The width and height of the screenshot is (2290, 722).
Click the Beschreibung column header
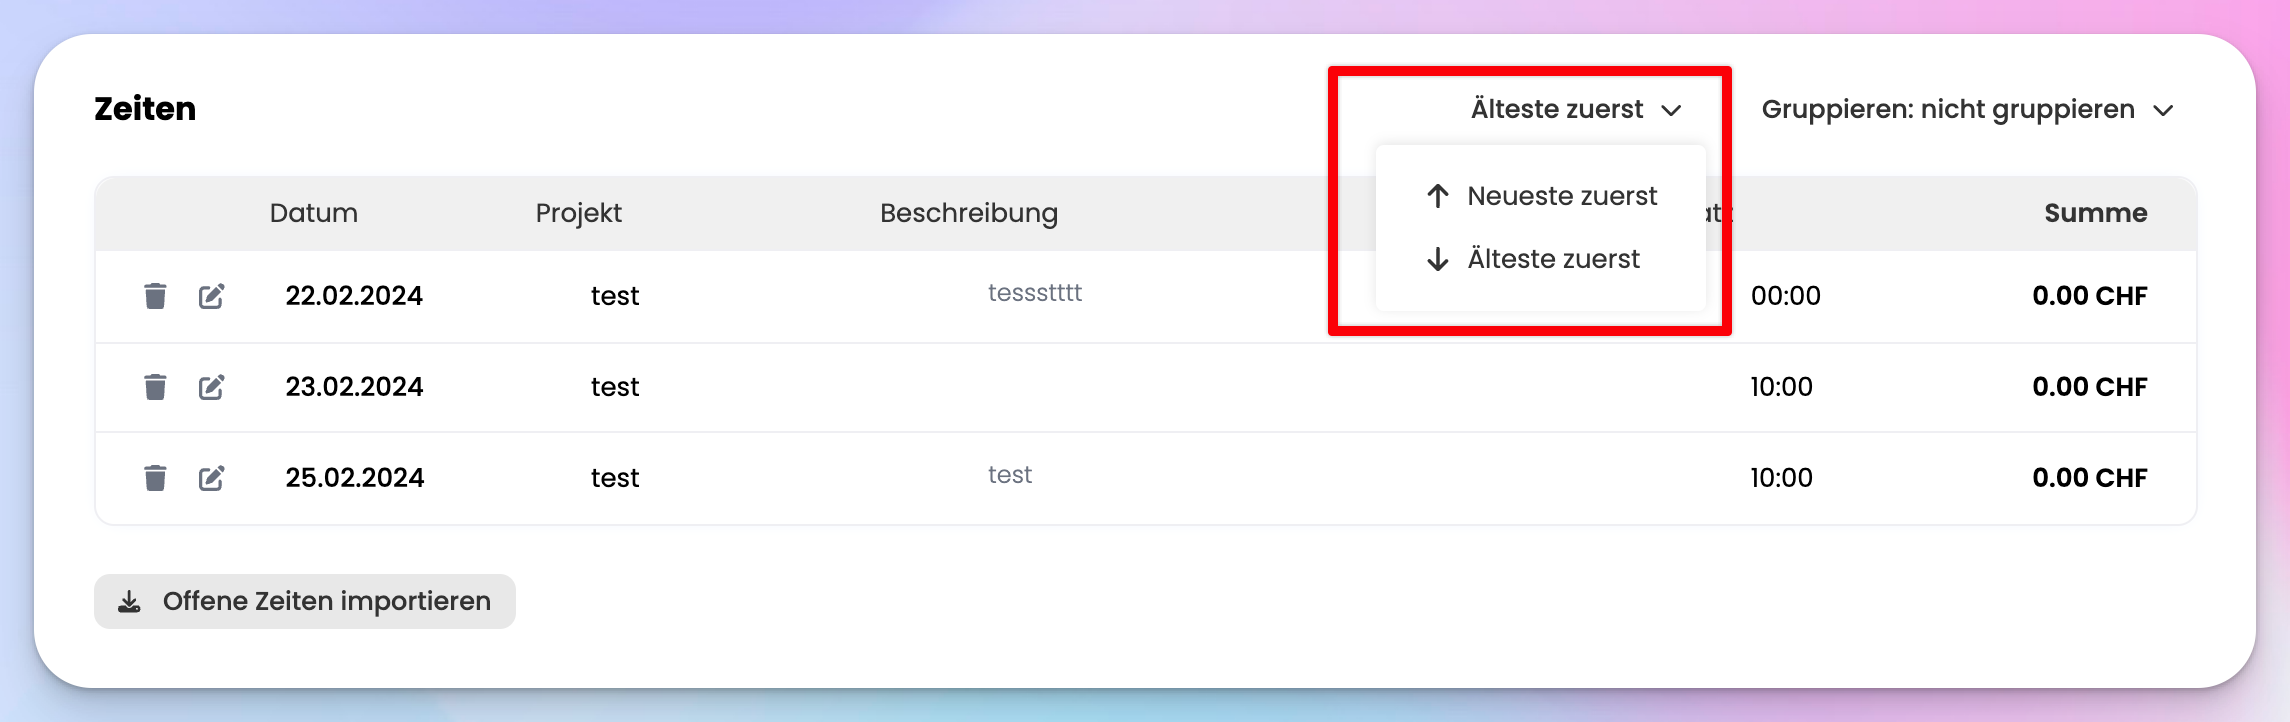969,213
